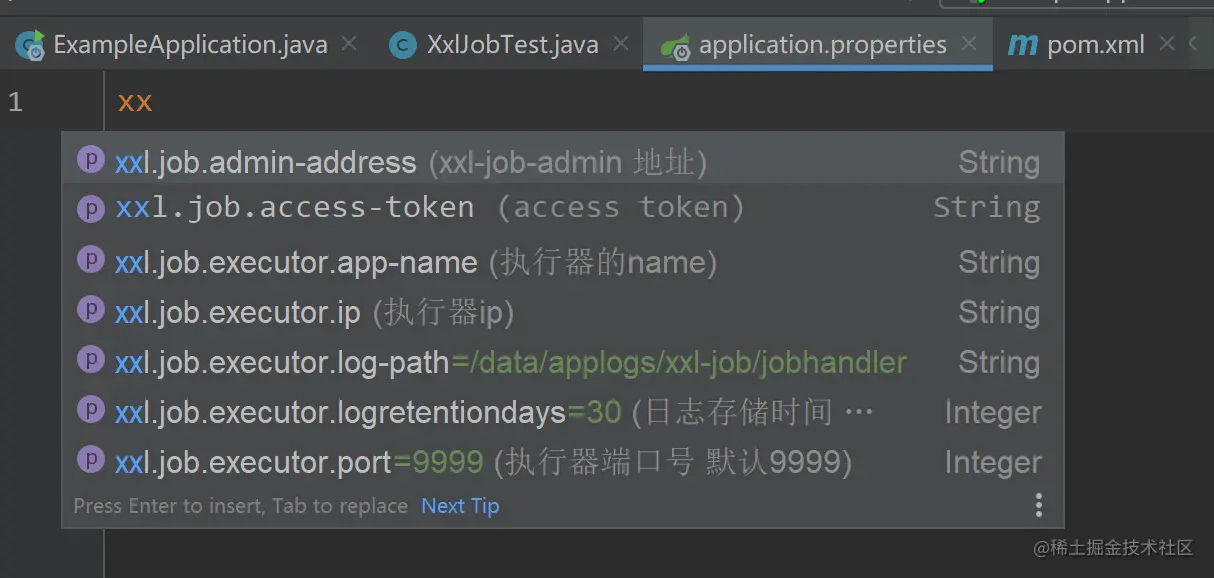Click the active application.properties tab
This screenshot has width=1214, height=578.
820,43
